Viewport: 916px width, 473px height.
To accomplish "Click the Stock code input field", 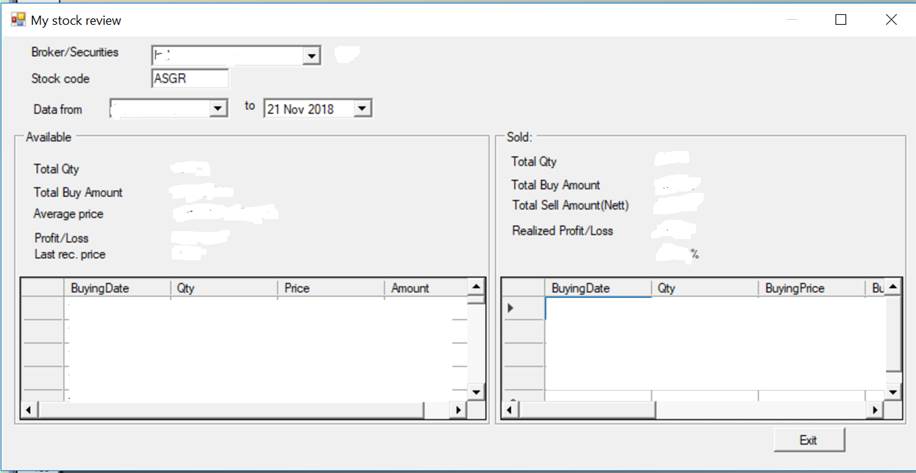I will [190, 79].
